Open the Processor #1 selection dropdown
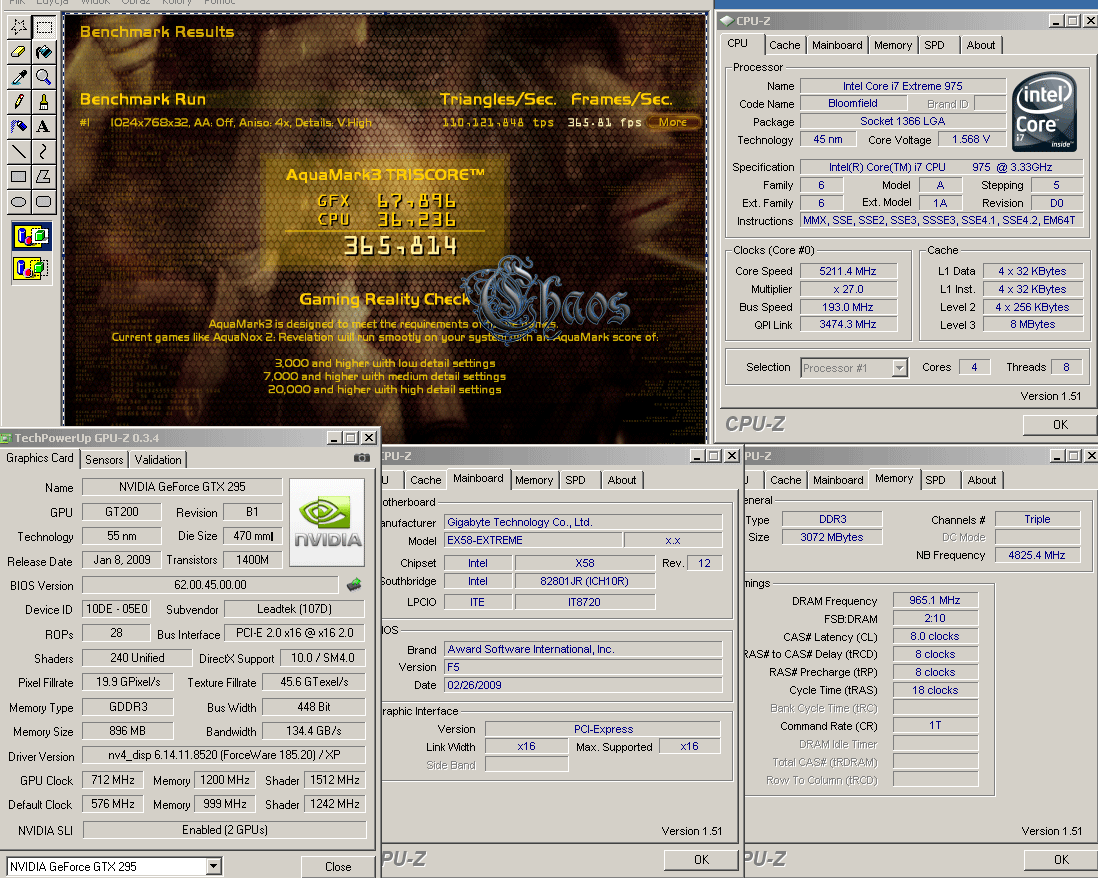Viewport: 1098px width, 878px height. tap(900, 368)
